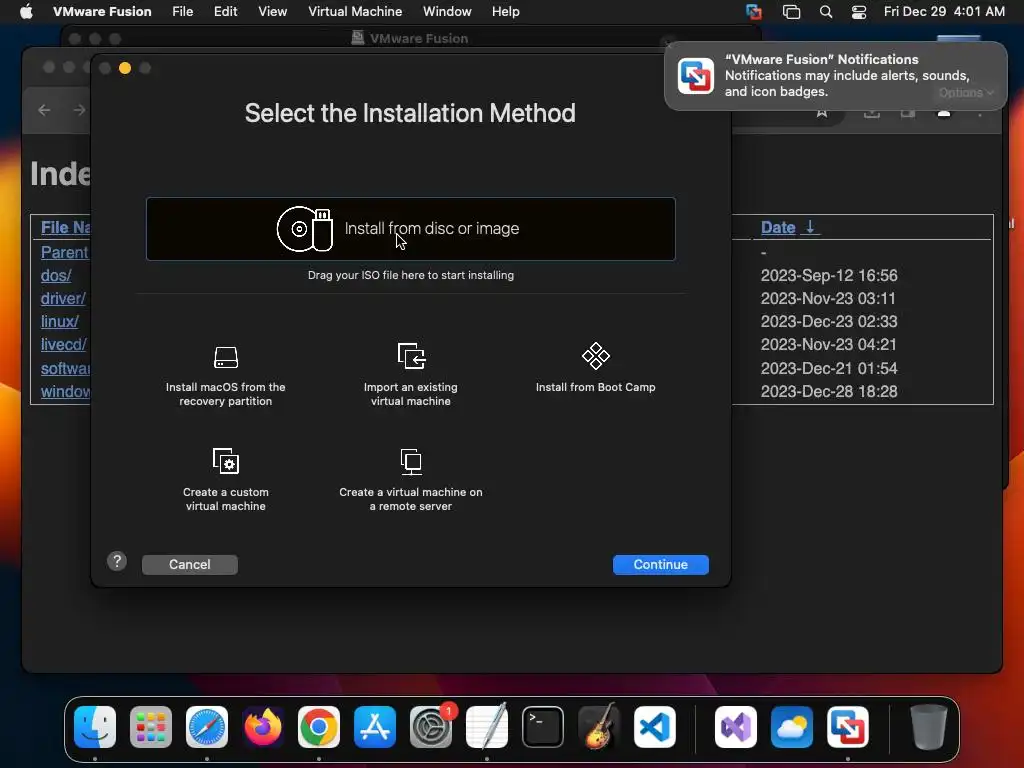Viewport: 1024px width, 768px height.
Task: Open VMware Fusion from the Dock
Action: [848, 727]
